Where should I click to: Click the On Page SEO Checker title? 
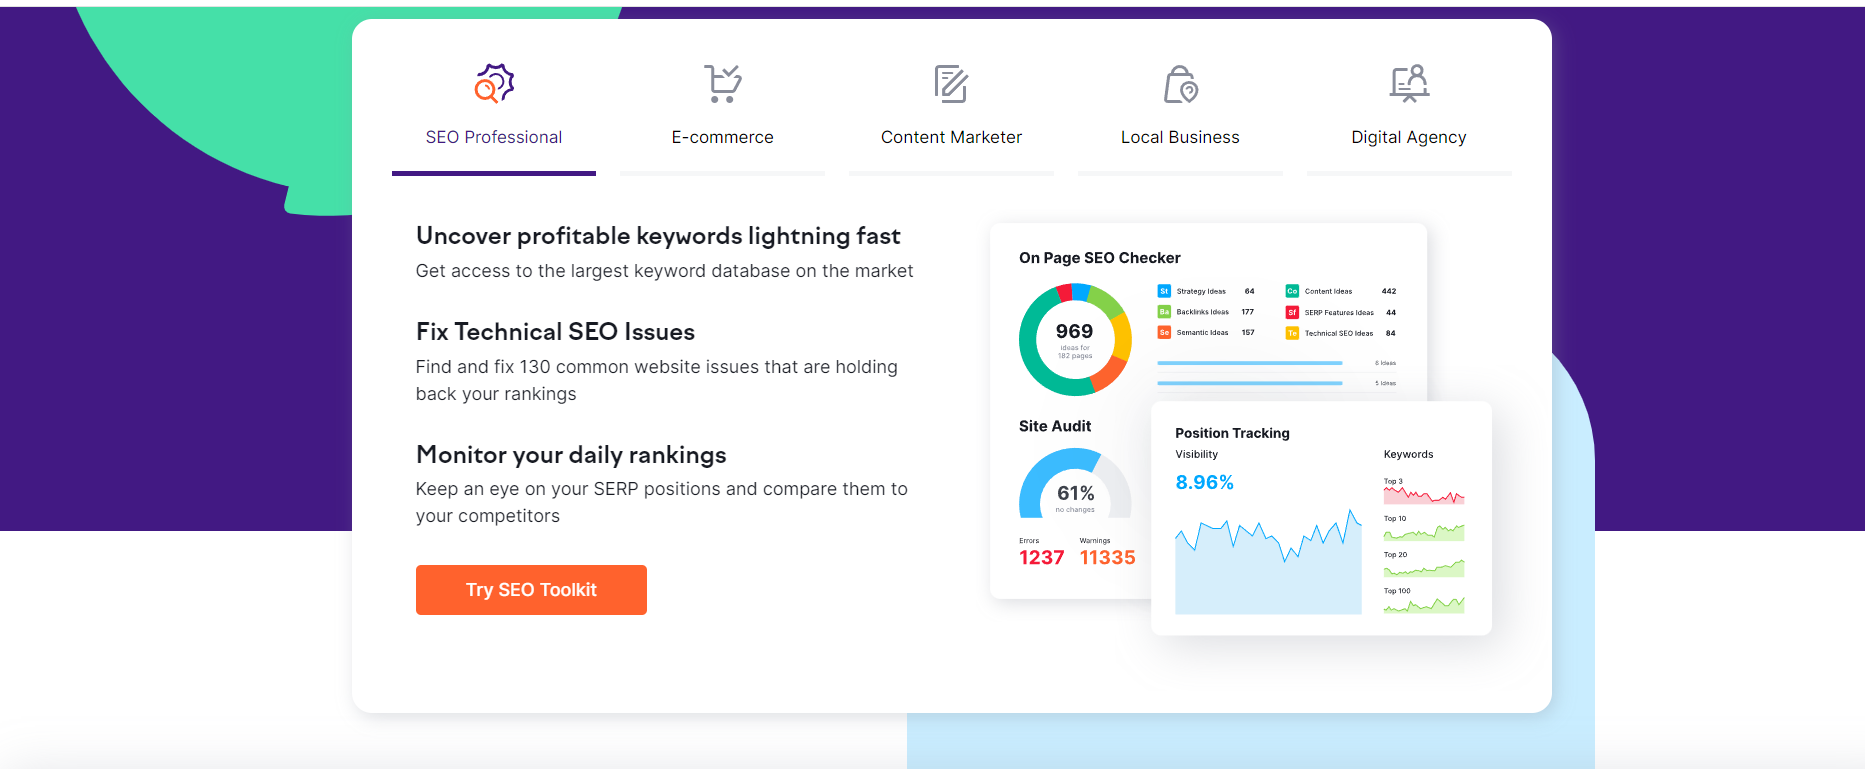coord(1100,258)
